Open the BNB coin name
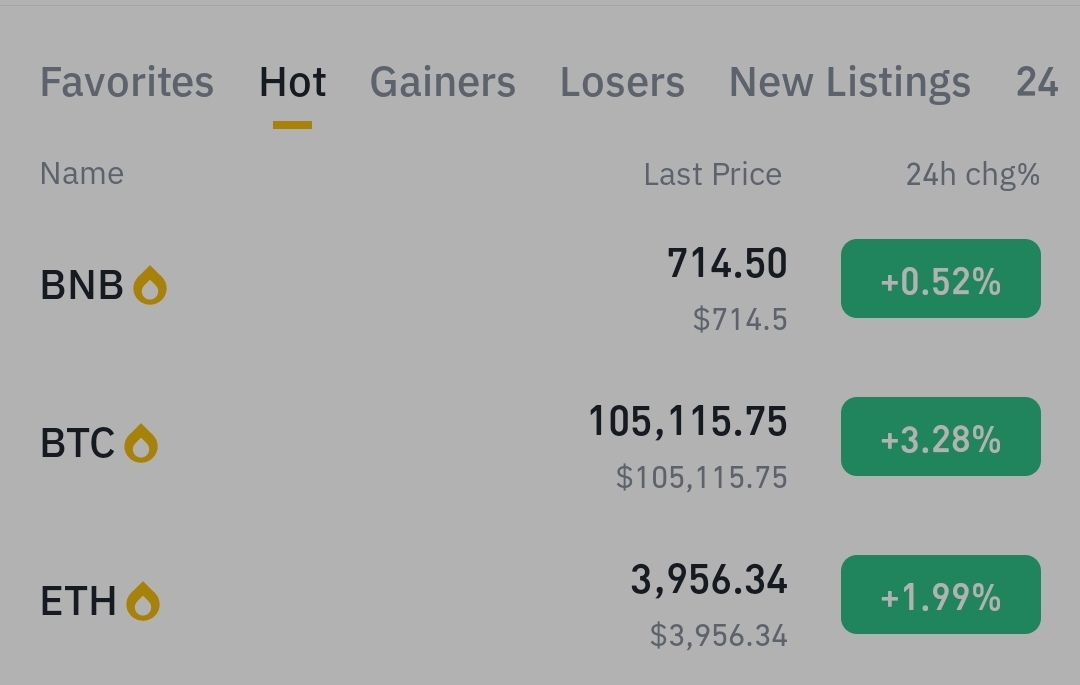Image resolution: width=1080 pixels, height=685 pixels. (82, 286)
